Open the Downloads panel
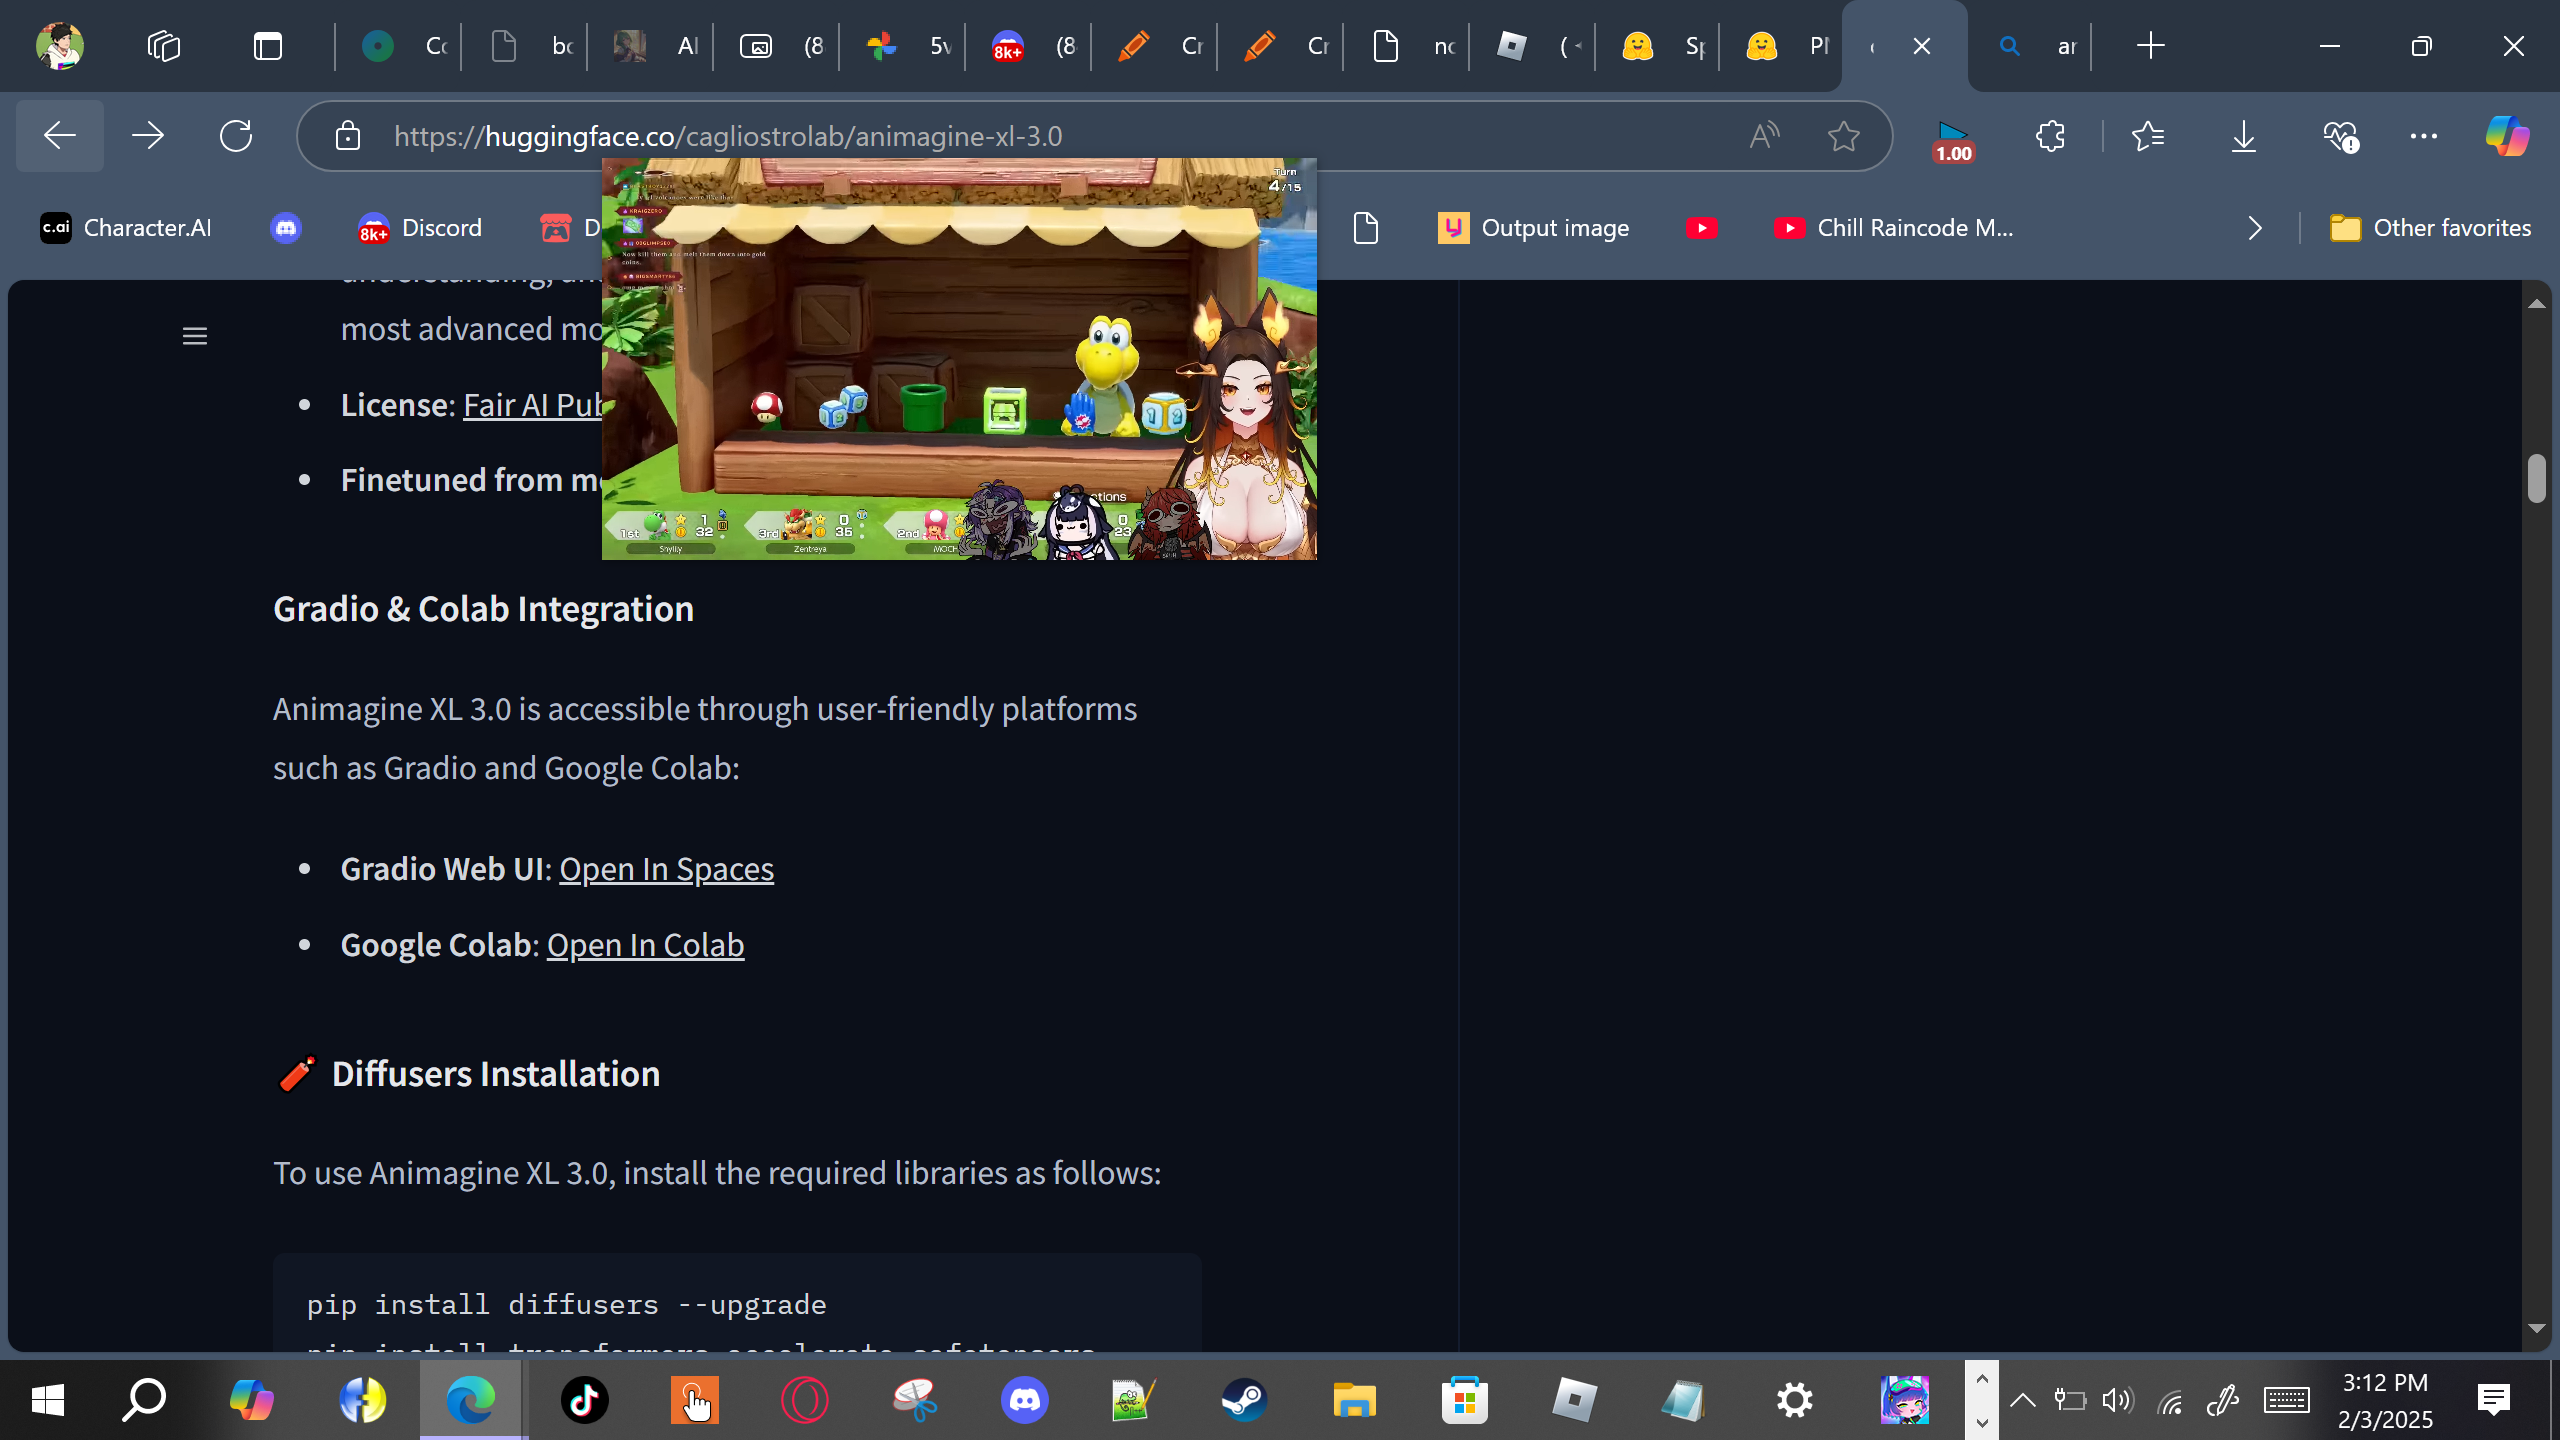 click(x=2244, y=136)
